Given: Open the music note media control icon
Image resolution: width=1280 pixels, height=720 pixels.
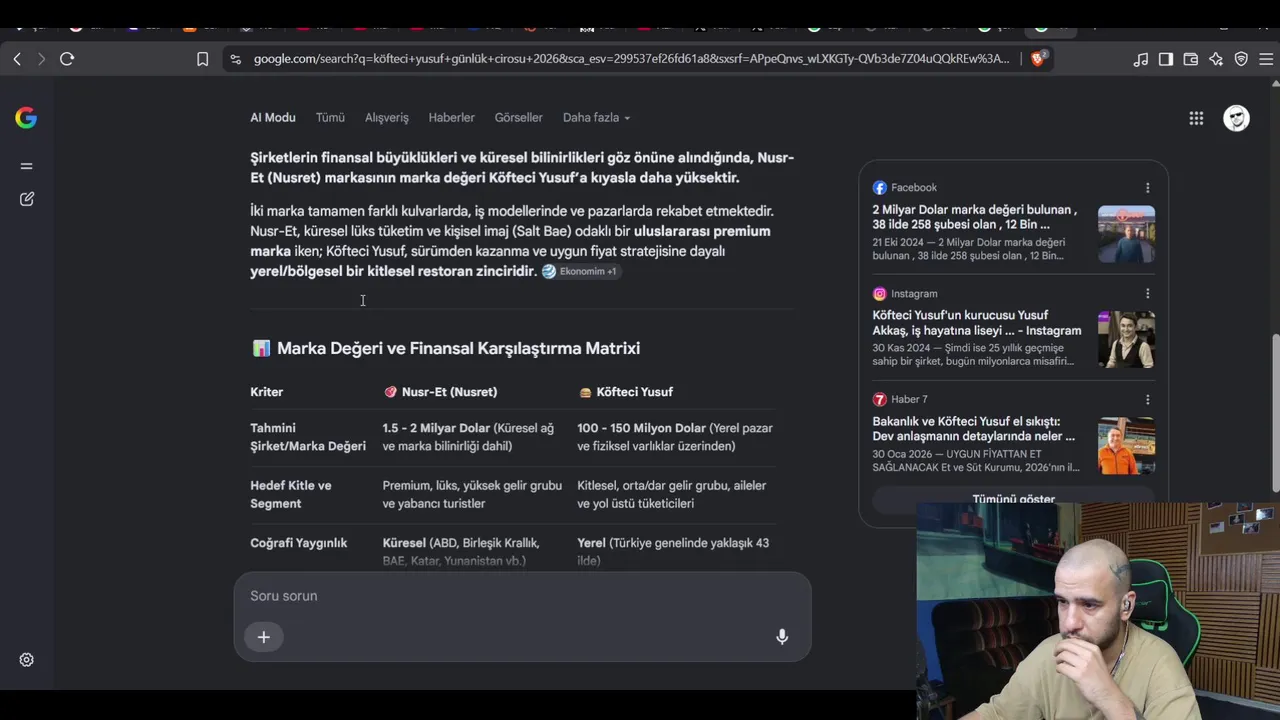Looking at the screenshot, I should 1141,59.
